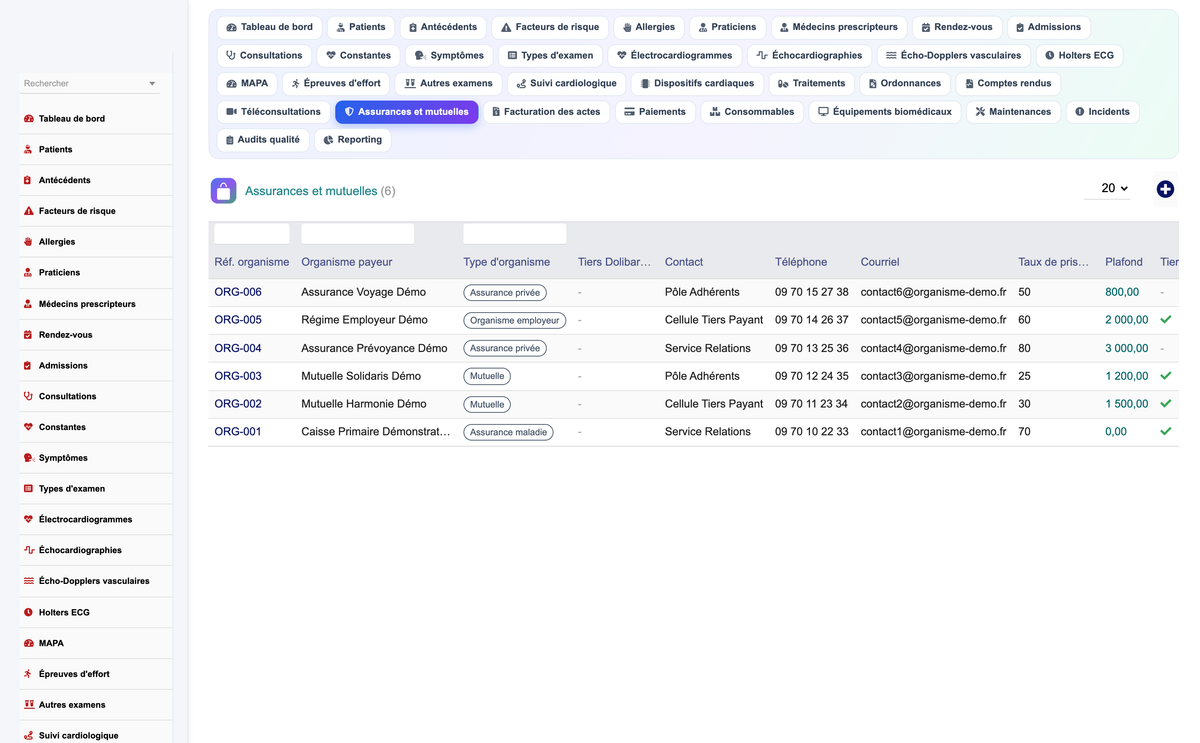Open the Ordonnances tab
Image resolution: width=1200 pixels, height=743 pixels.
click(x=904, y=84)
